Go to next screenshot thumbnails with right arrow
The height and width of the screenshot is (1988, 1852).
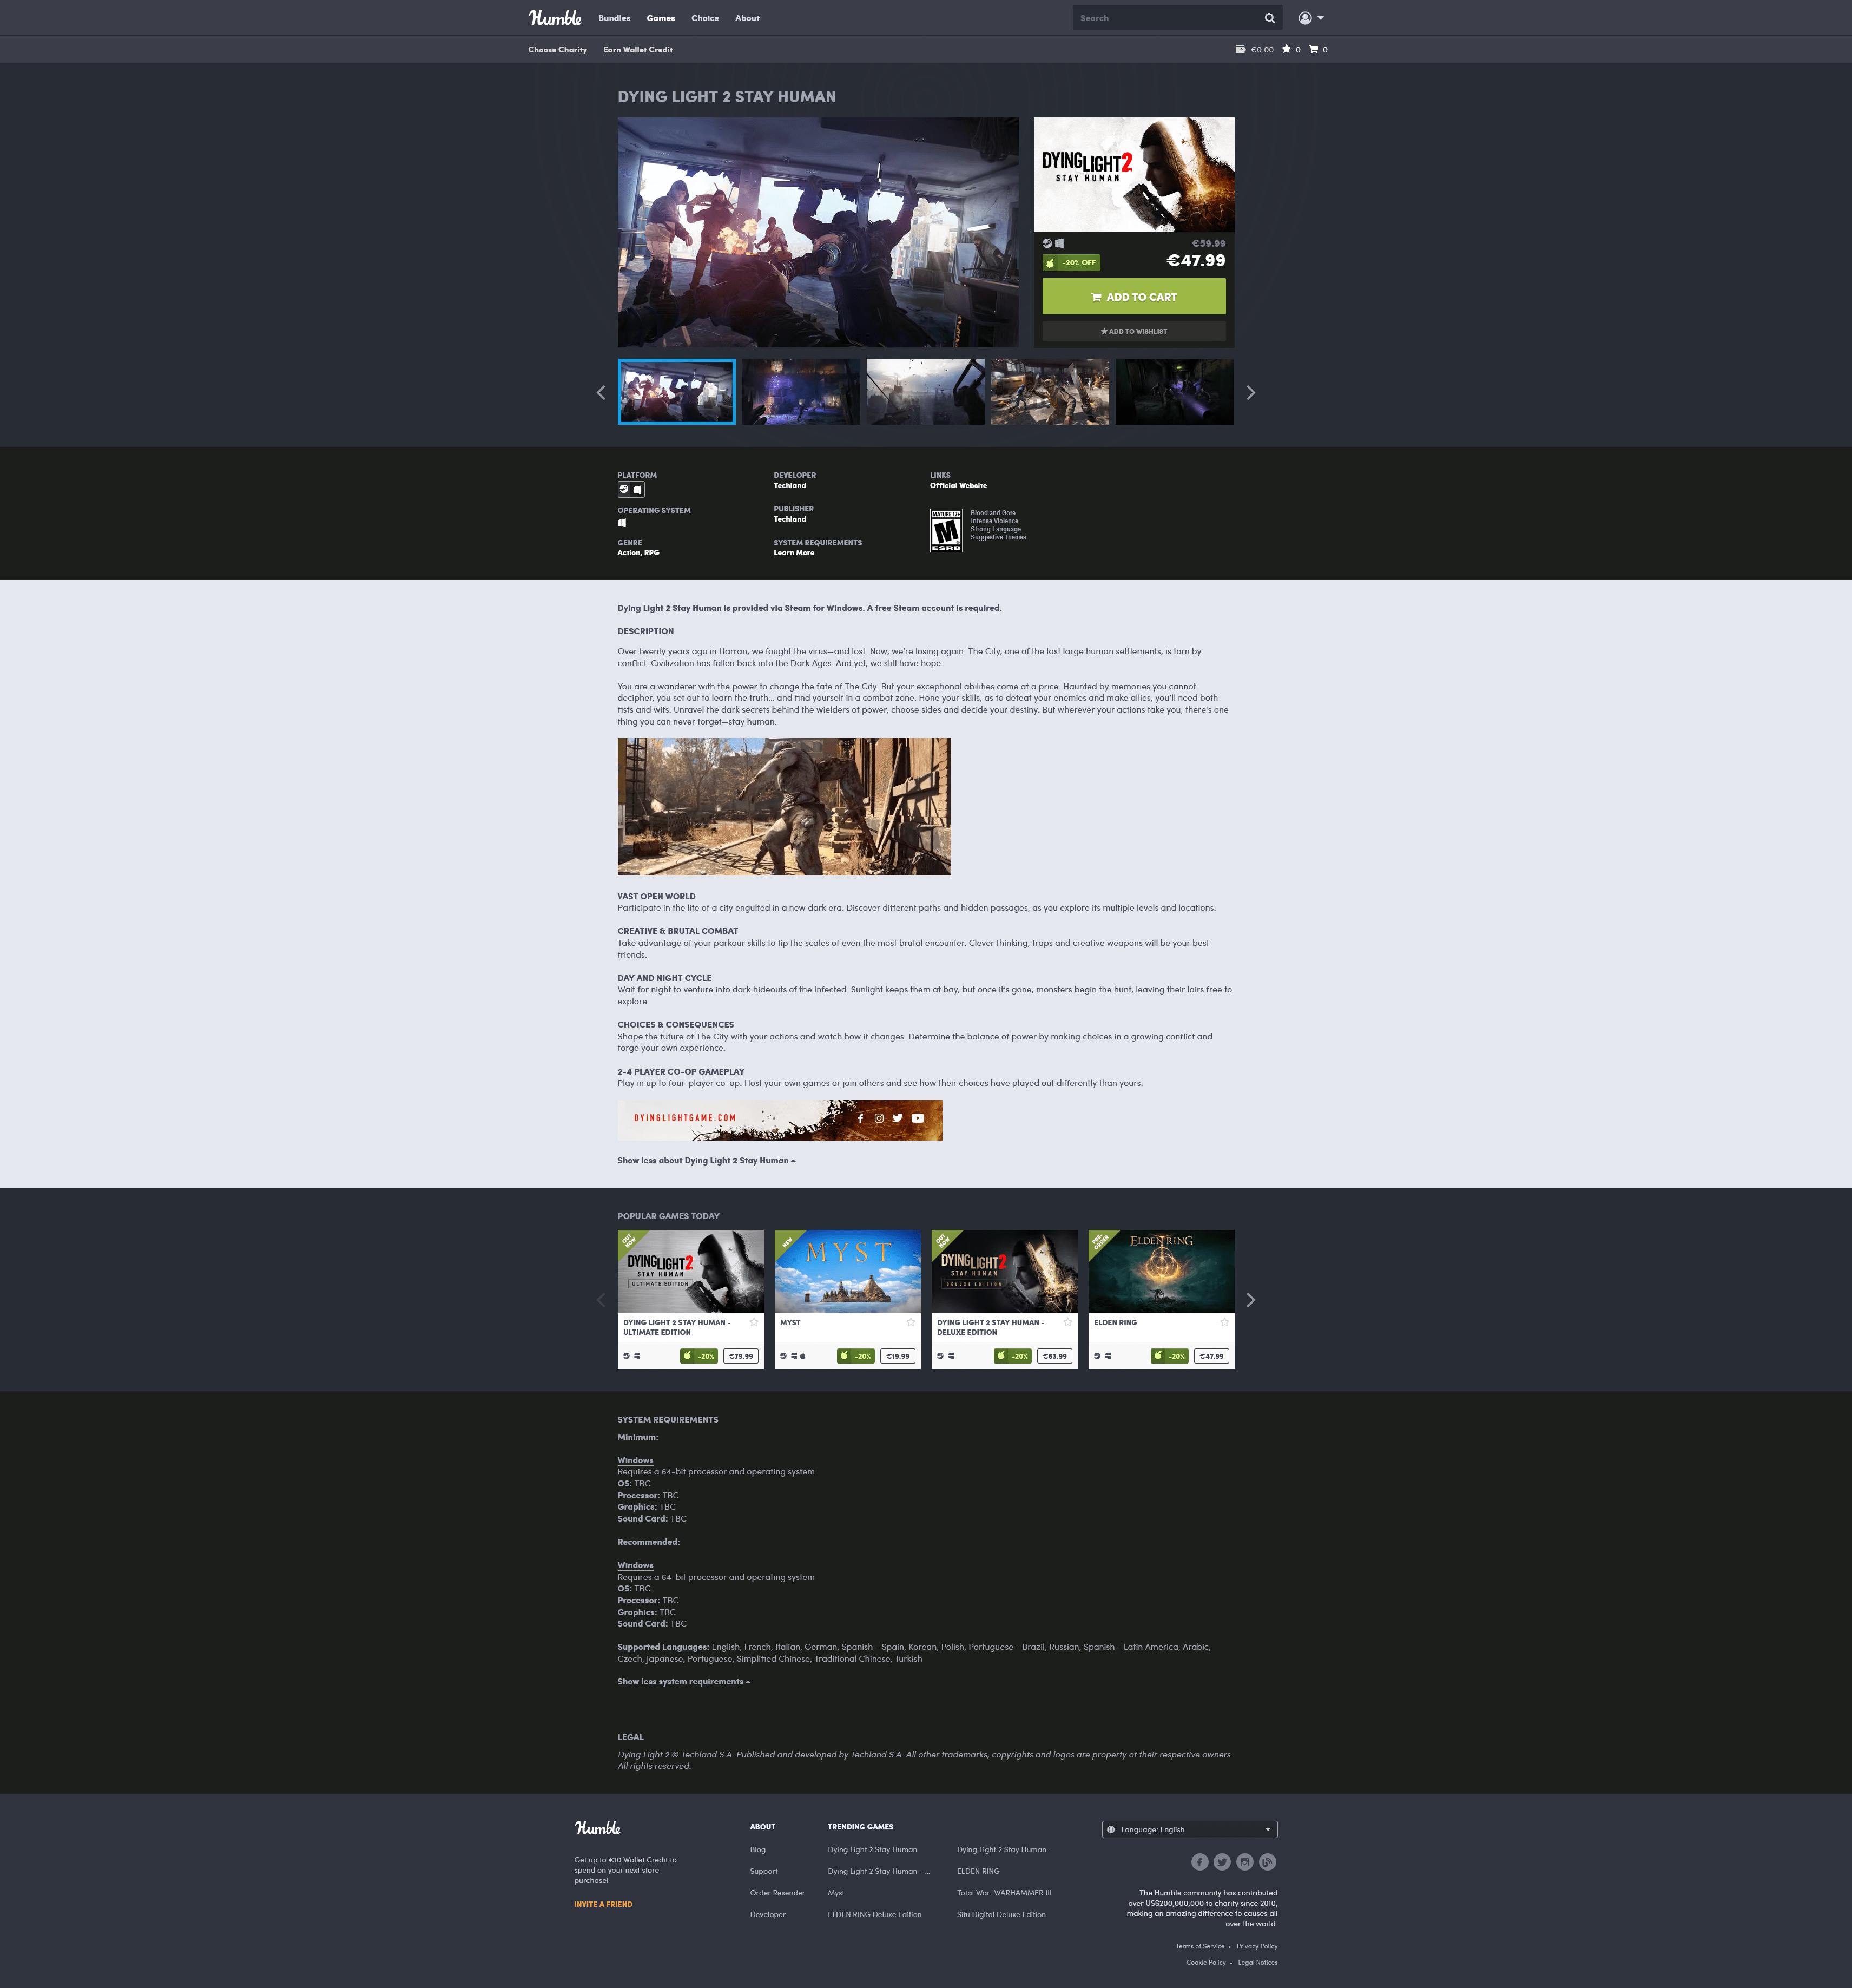pos(1250,393)
